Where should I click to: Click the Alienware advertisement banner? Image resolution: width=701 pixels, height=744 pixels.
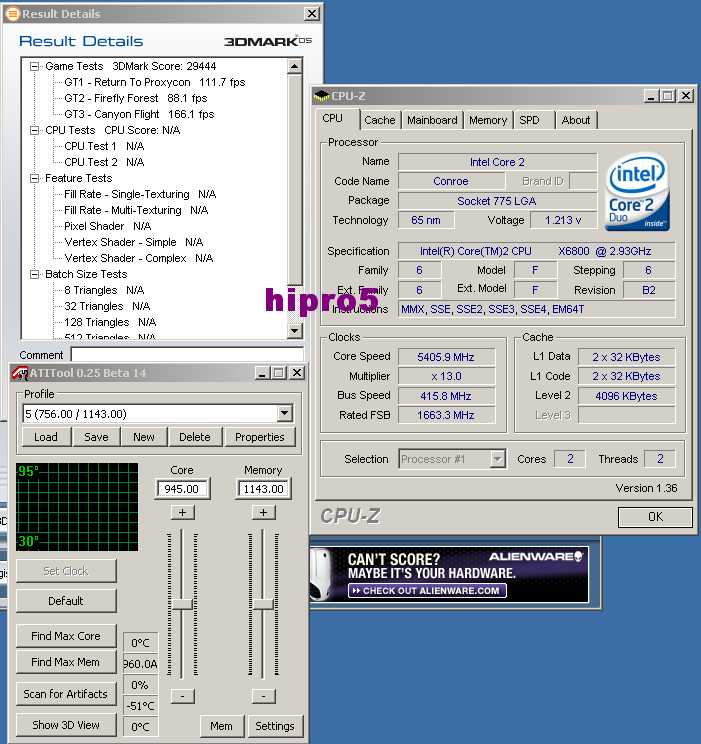(449, 575)
